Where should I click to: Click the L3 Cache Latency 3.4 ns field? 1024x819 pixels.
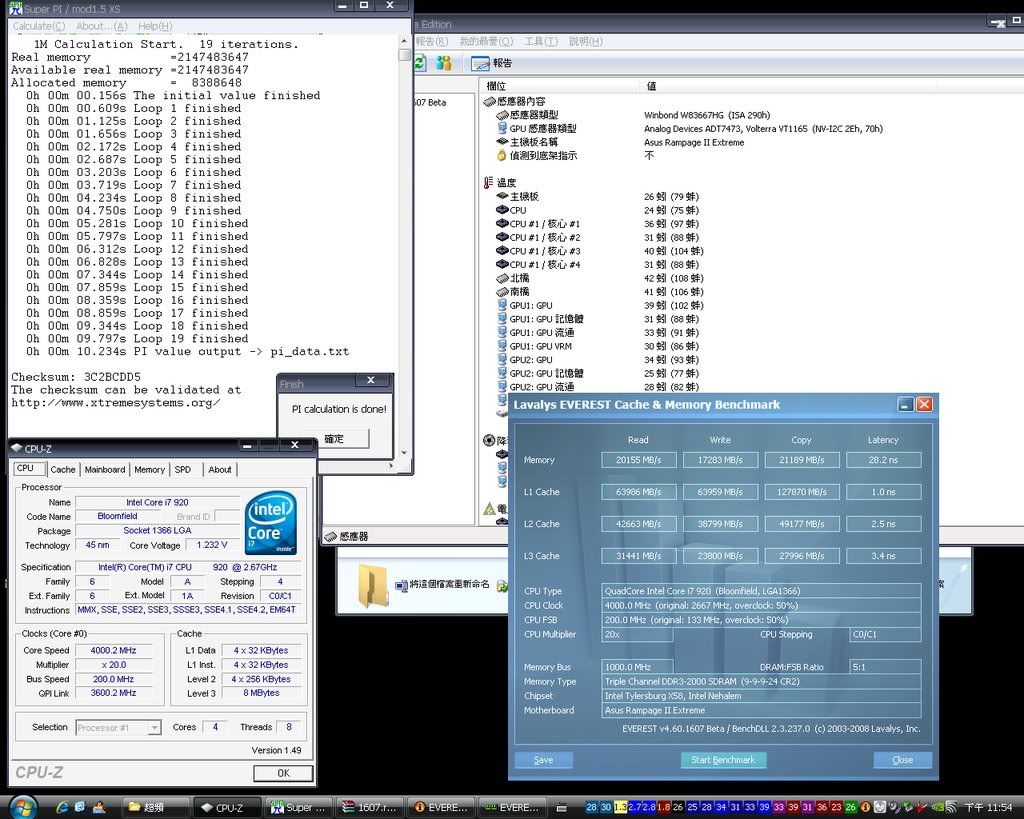pyautogui.click(x=883, y=556)
